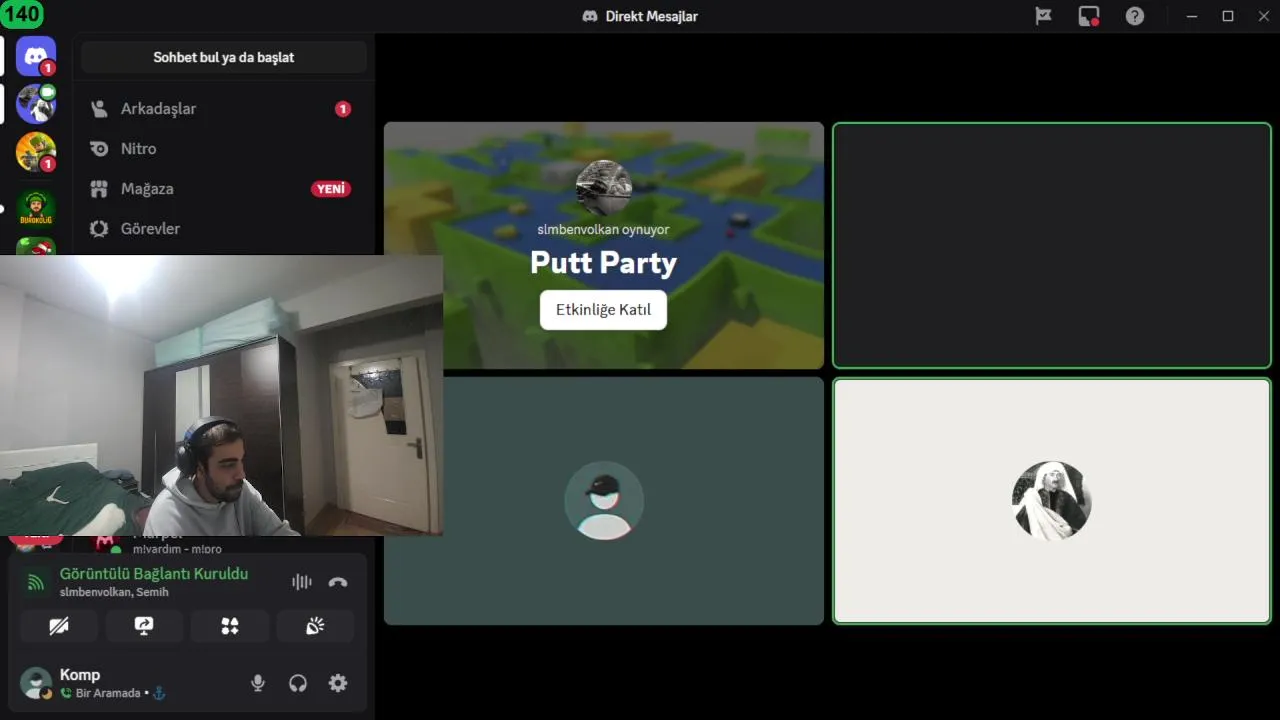
Task: Select the empty dark participant tile with green border
Action: (x=1052, y=246)
